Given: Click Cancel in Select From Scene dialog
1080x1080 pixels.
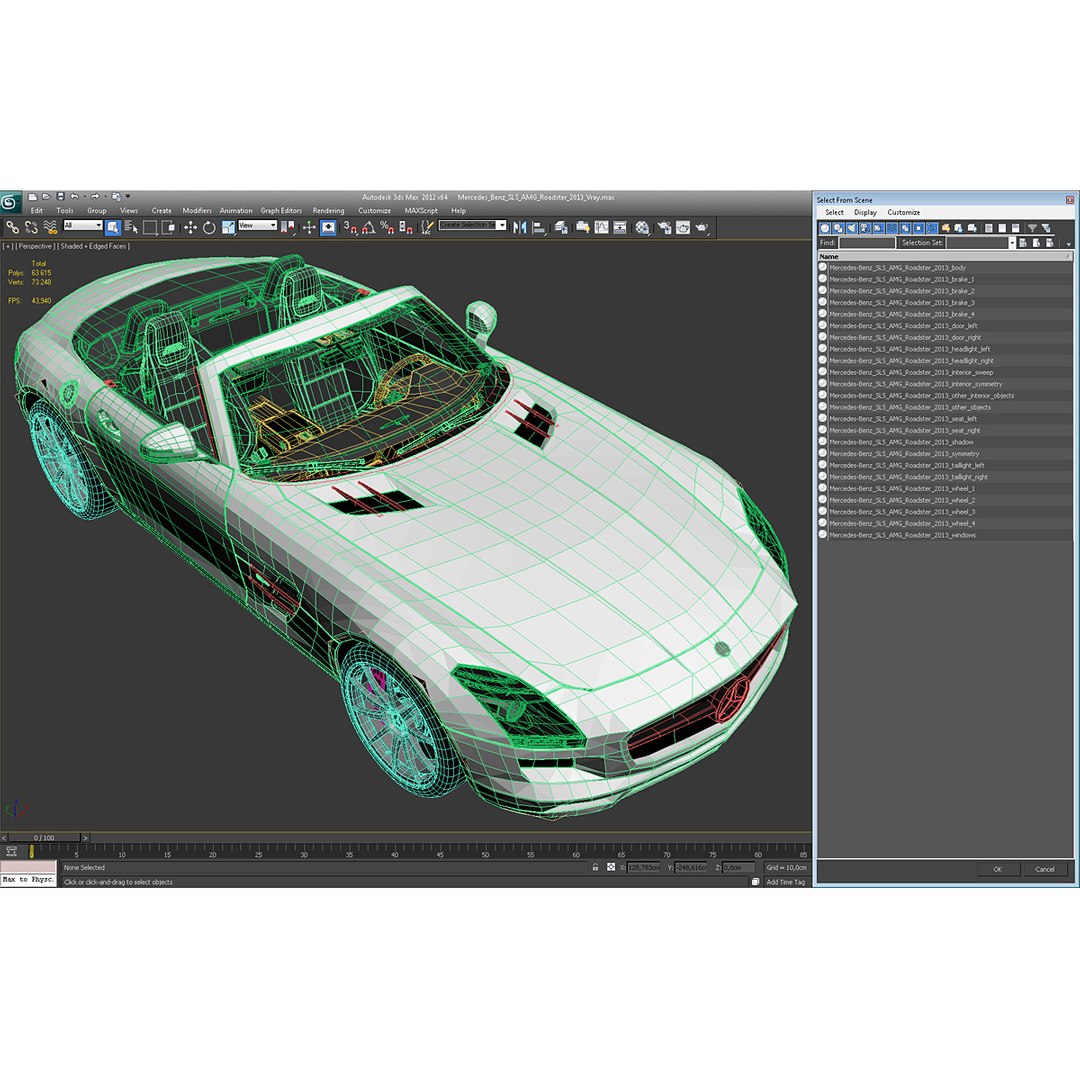Looking at the screenshot, I should click(1045, 869).
